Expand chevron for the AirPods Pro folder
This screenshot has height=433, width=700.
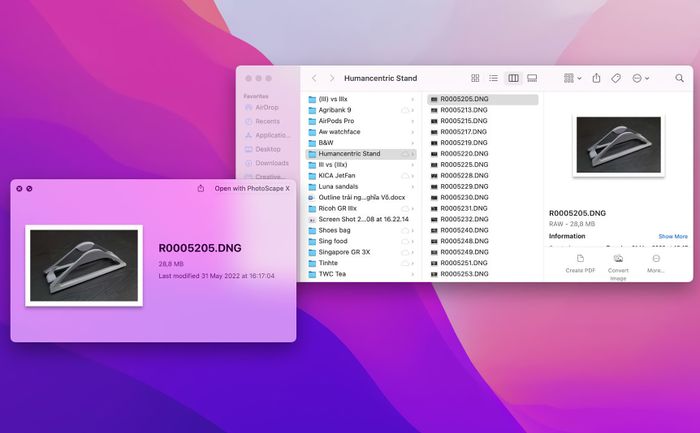[412, 121]
